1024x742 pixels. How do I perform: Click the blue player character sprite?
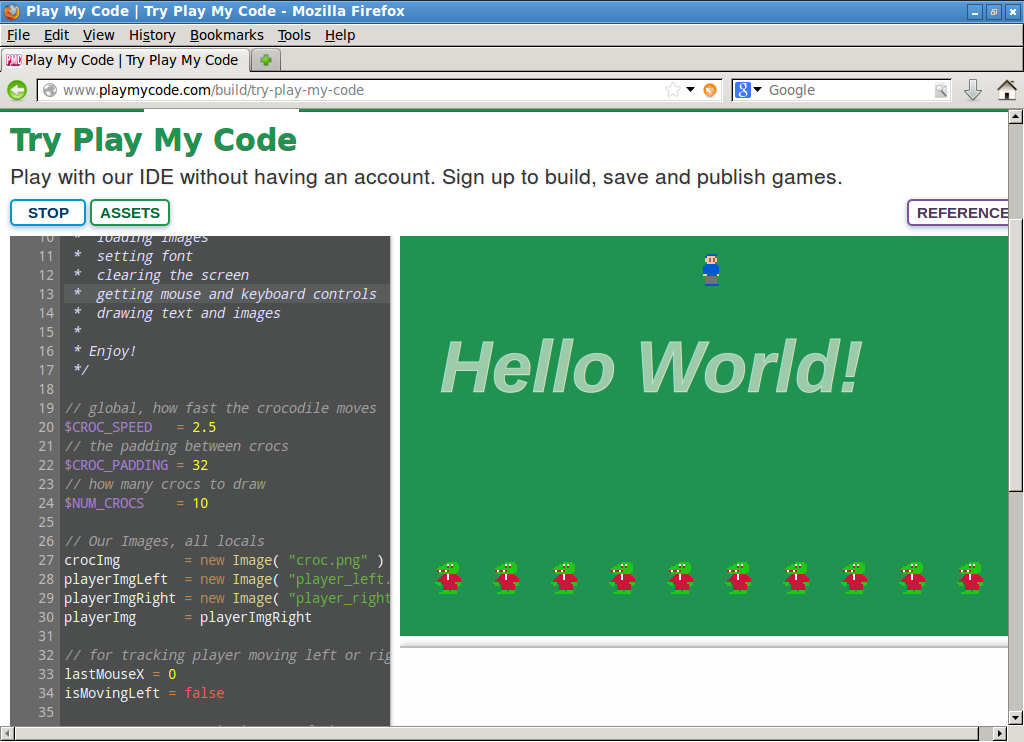711,270
